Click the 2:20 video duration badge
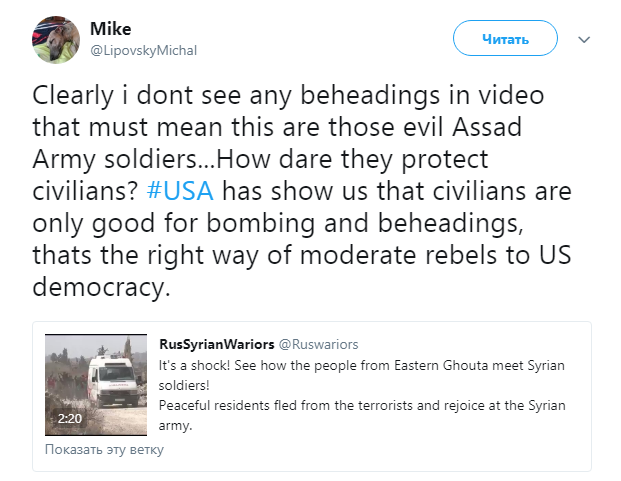This screenshot has width=621, height=481. click(x=70, y=418)
